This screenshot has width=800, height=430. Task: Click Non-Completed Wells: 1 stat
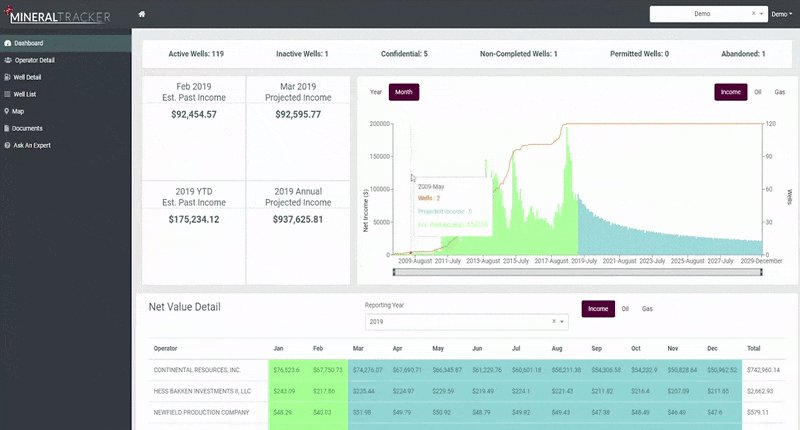[518, 54]
